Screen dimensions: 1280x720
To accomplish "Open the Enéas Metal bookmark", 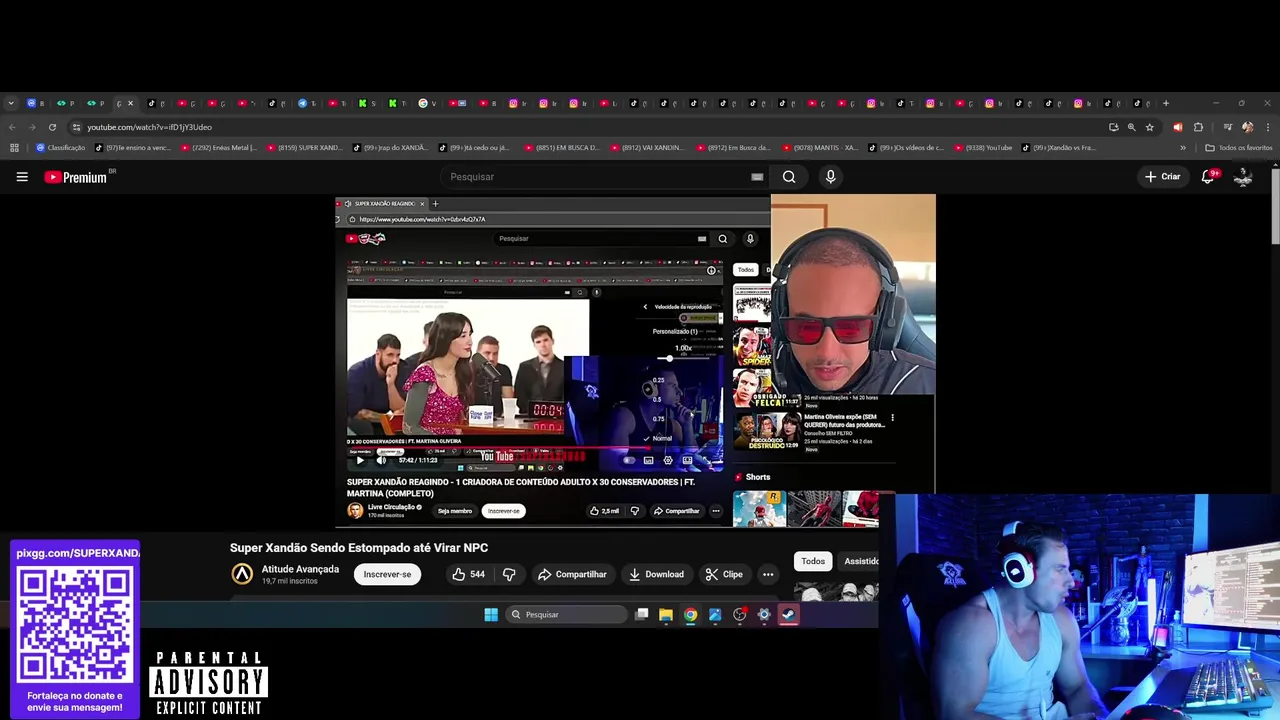I will [218, 148].
